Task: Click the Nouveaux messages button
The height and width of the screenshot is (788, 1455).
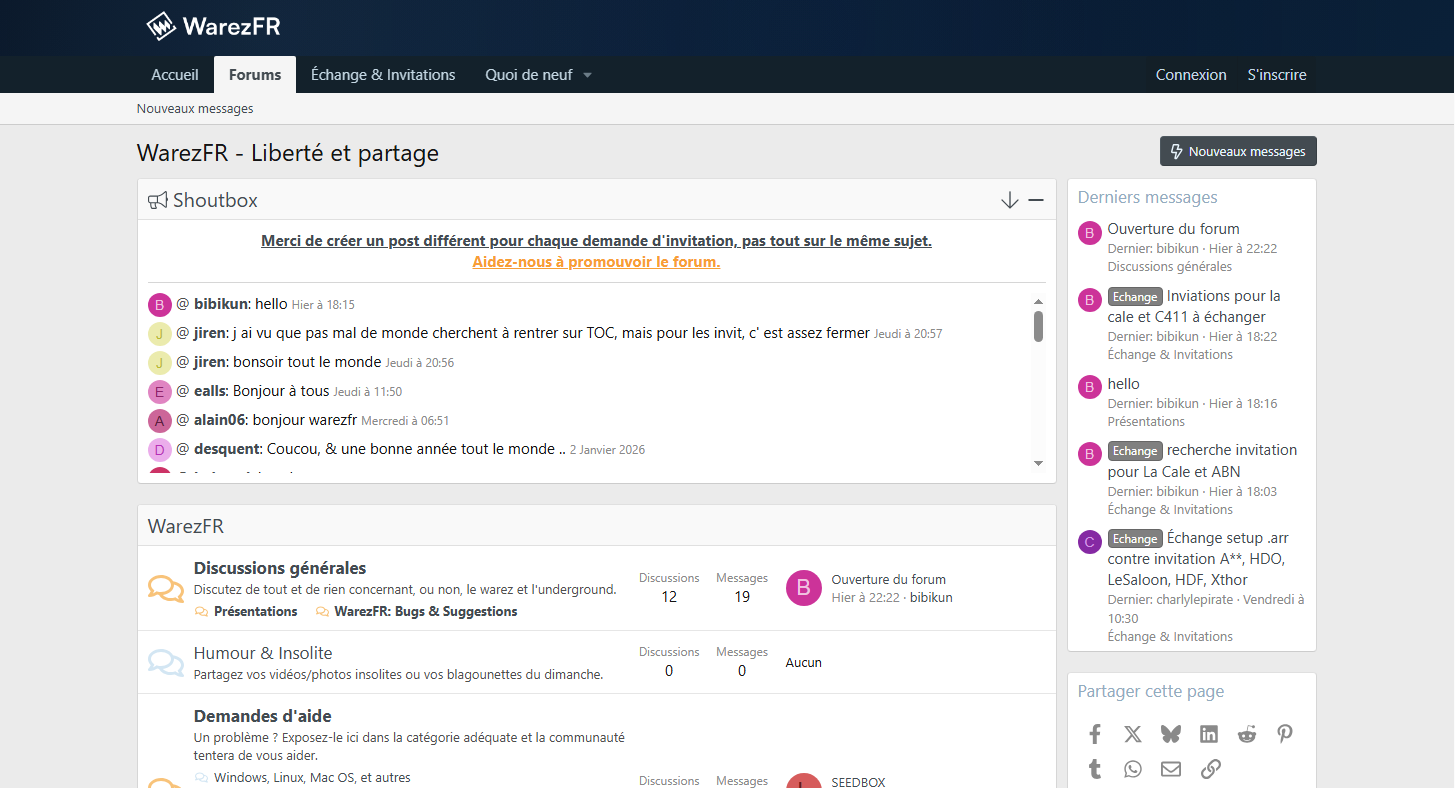Action: click(x=1238, y=151)
